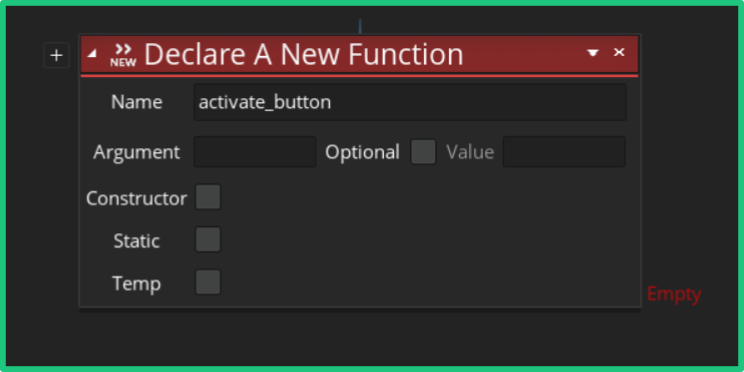The width and height of the screenshot is (744, 372).
Task: Click the plus icon to add an argument
Action: click(56, 56)
